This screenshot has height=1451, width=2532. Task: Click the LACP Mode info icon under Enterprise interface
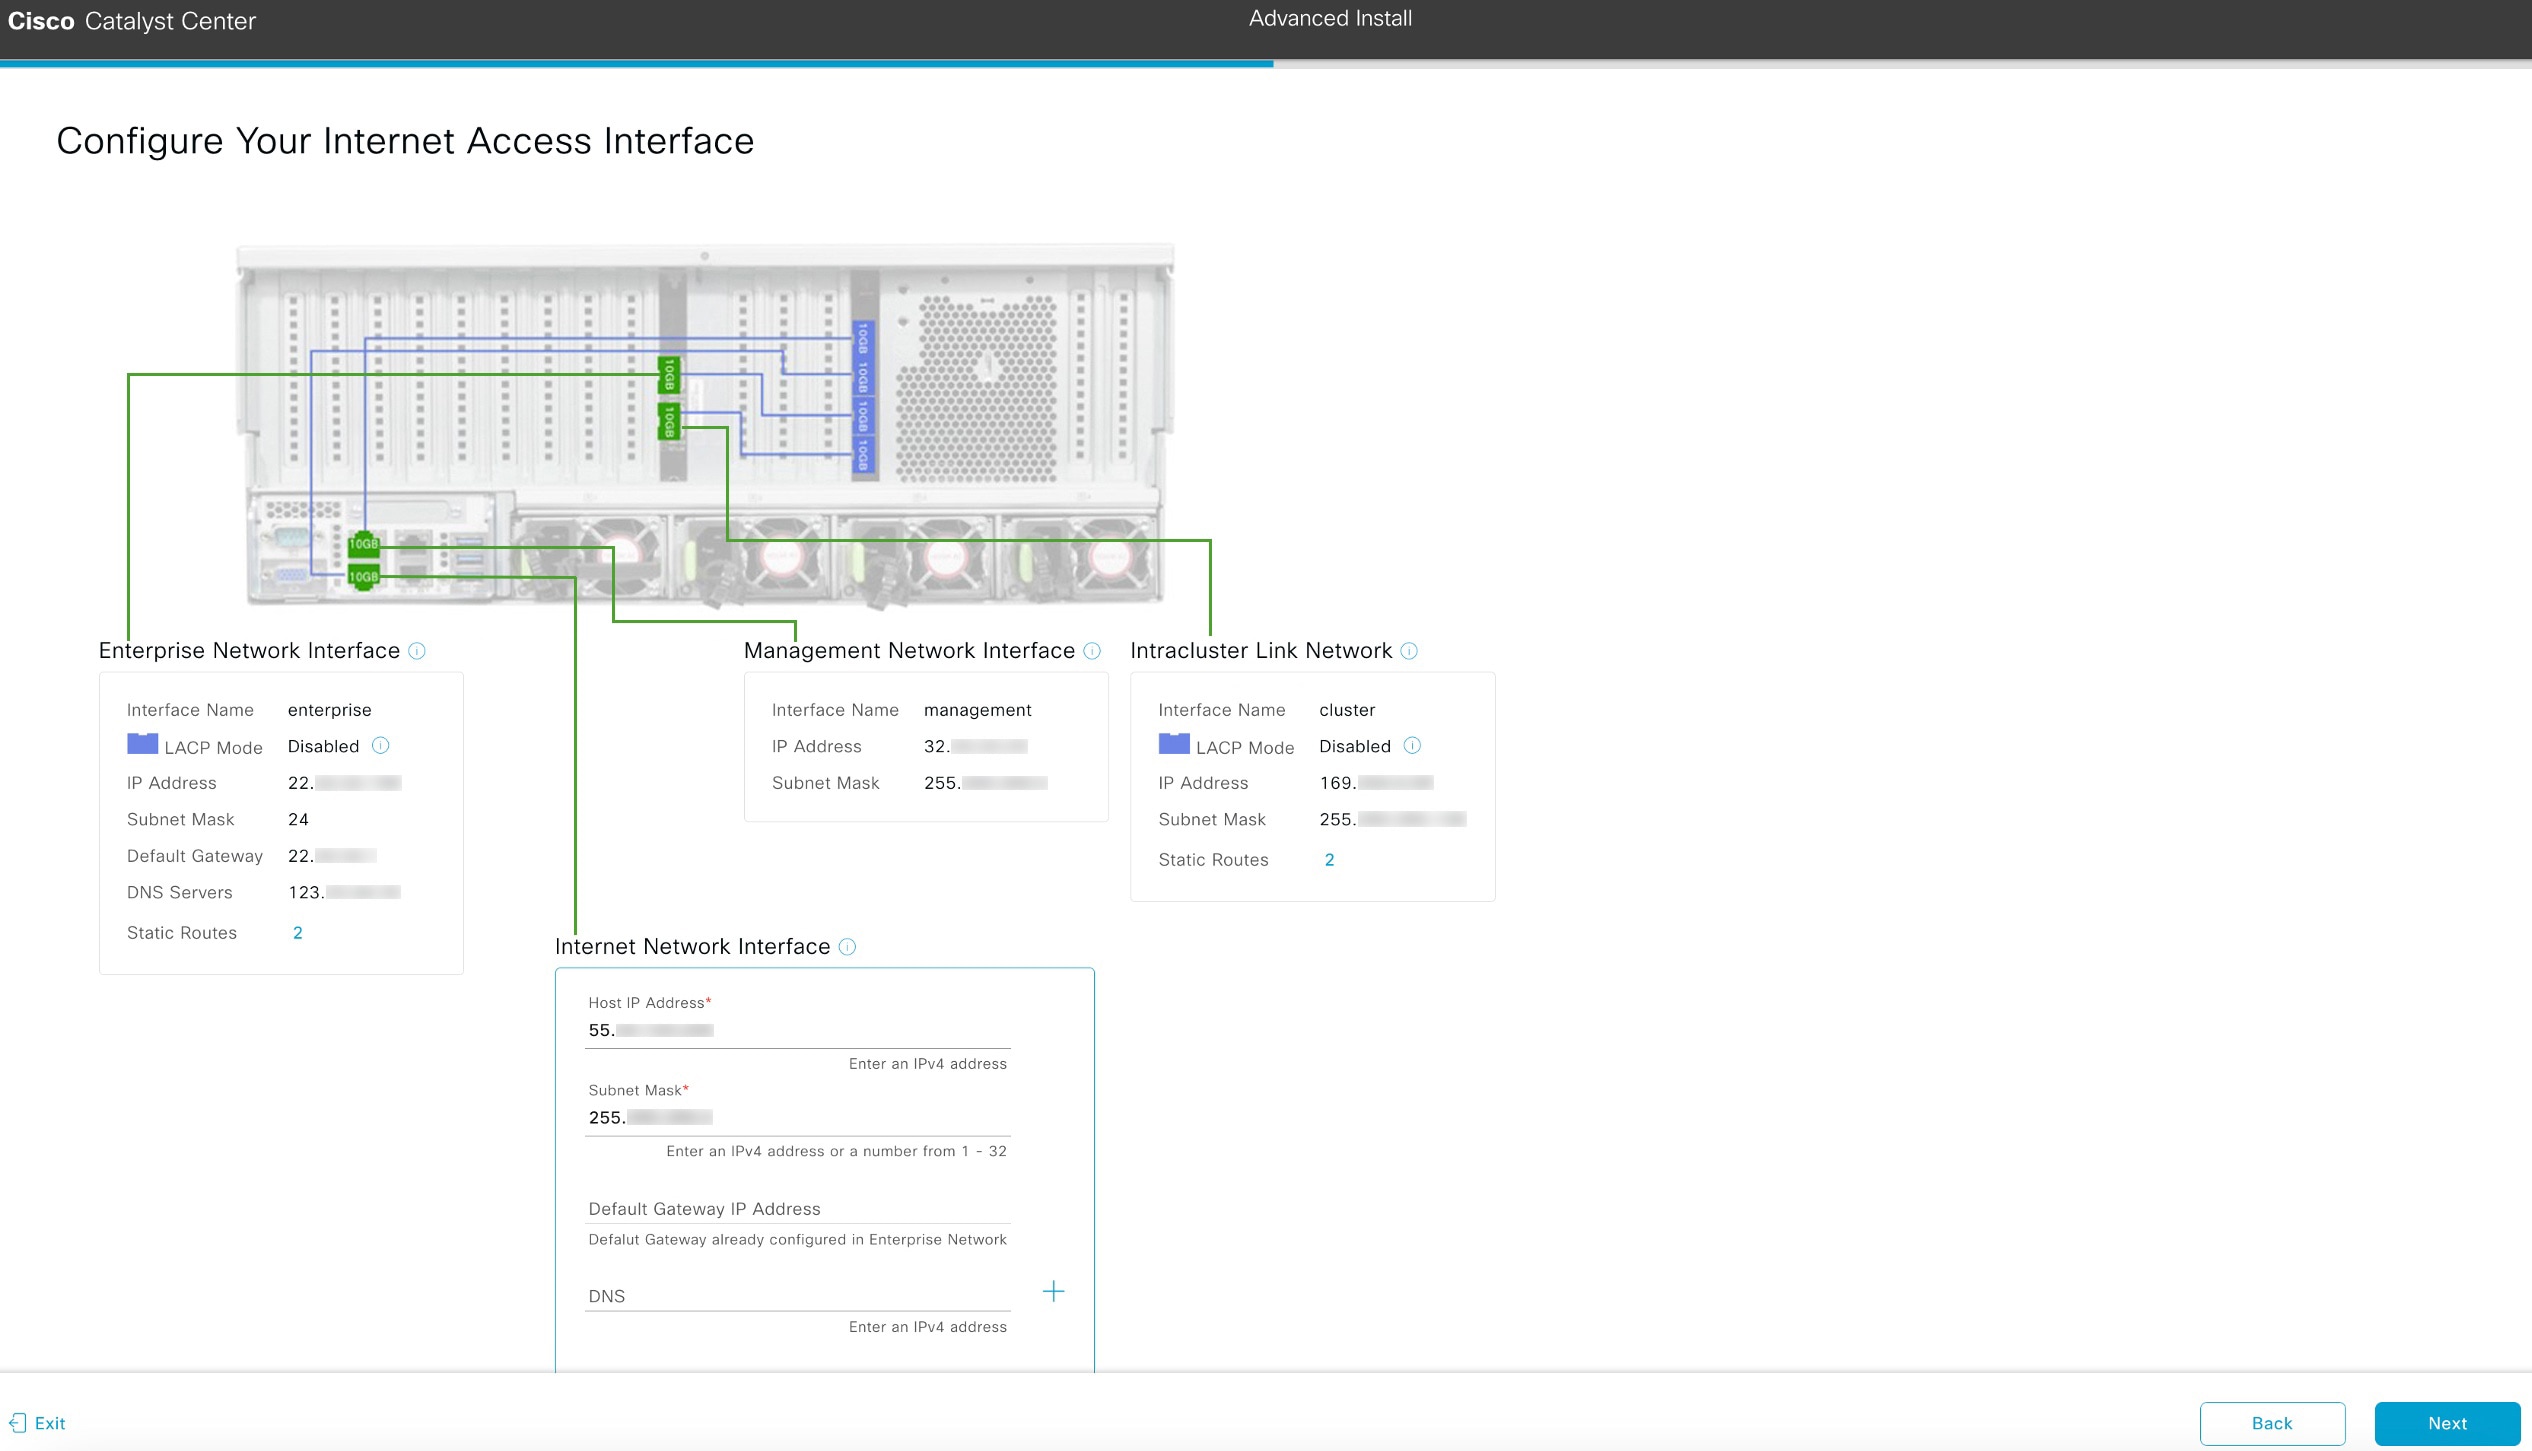pyautogui.click(x=380, y=744)
